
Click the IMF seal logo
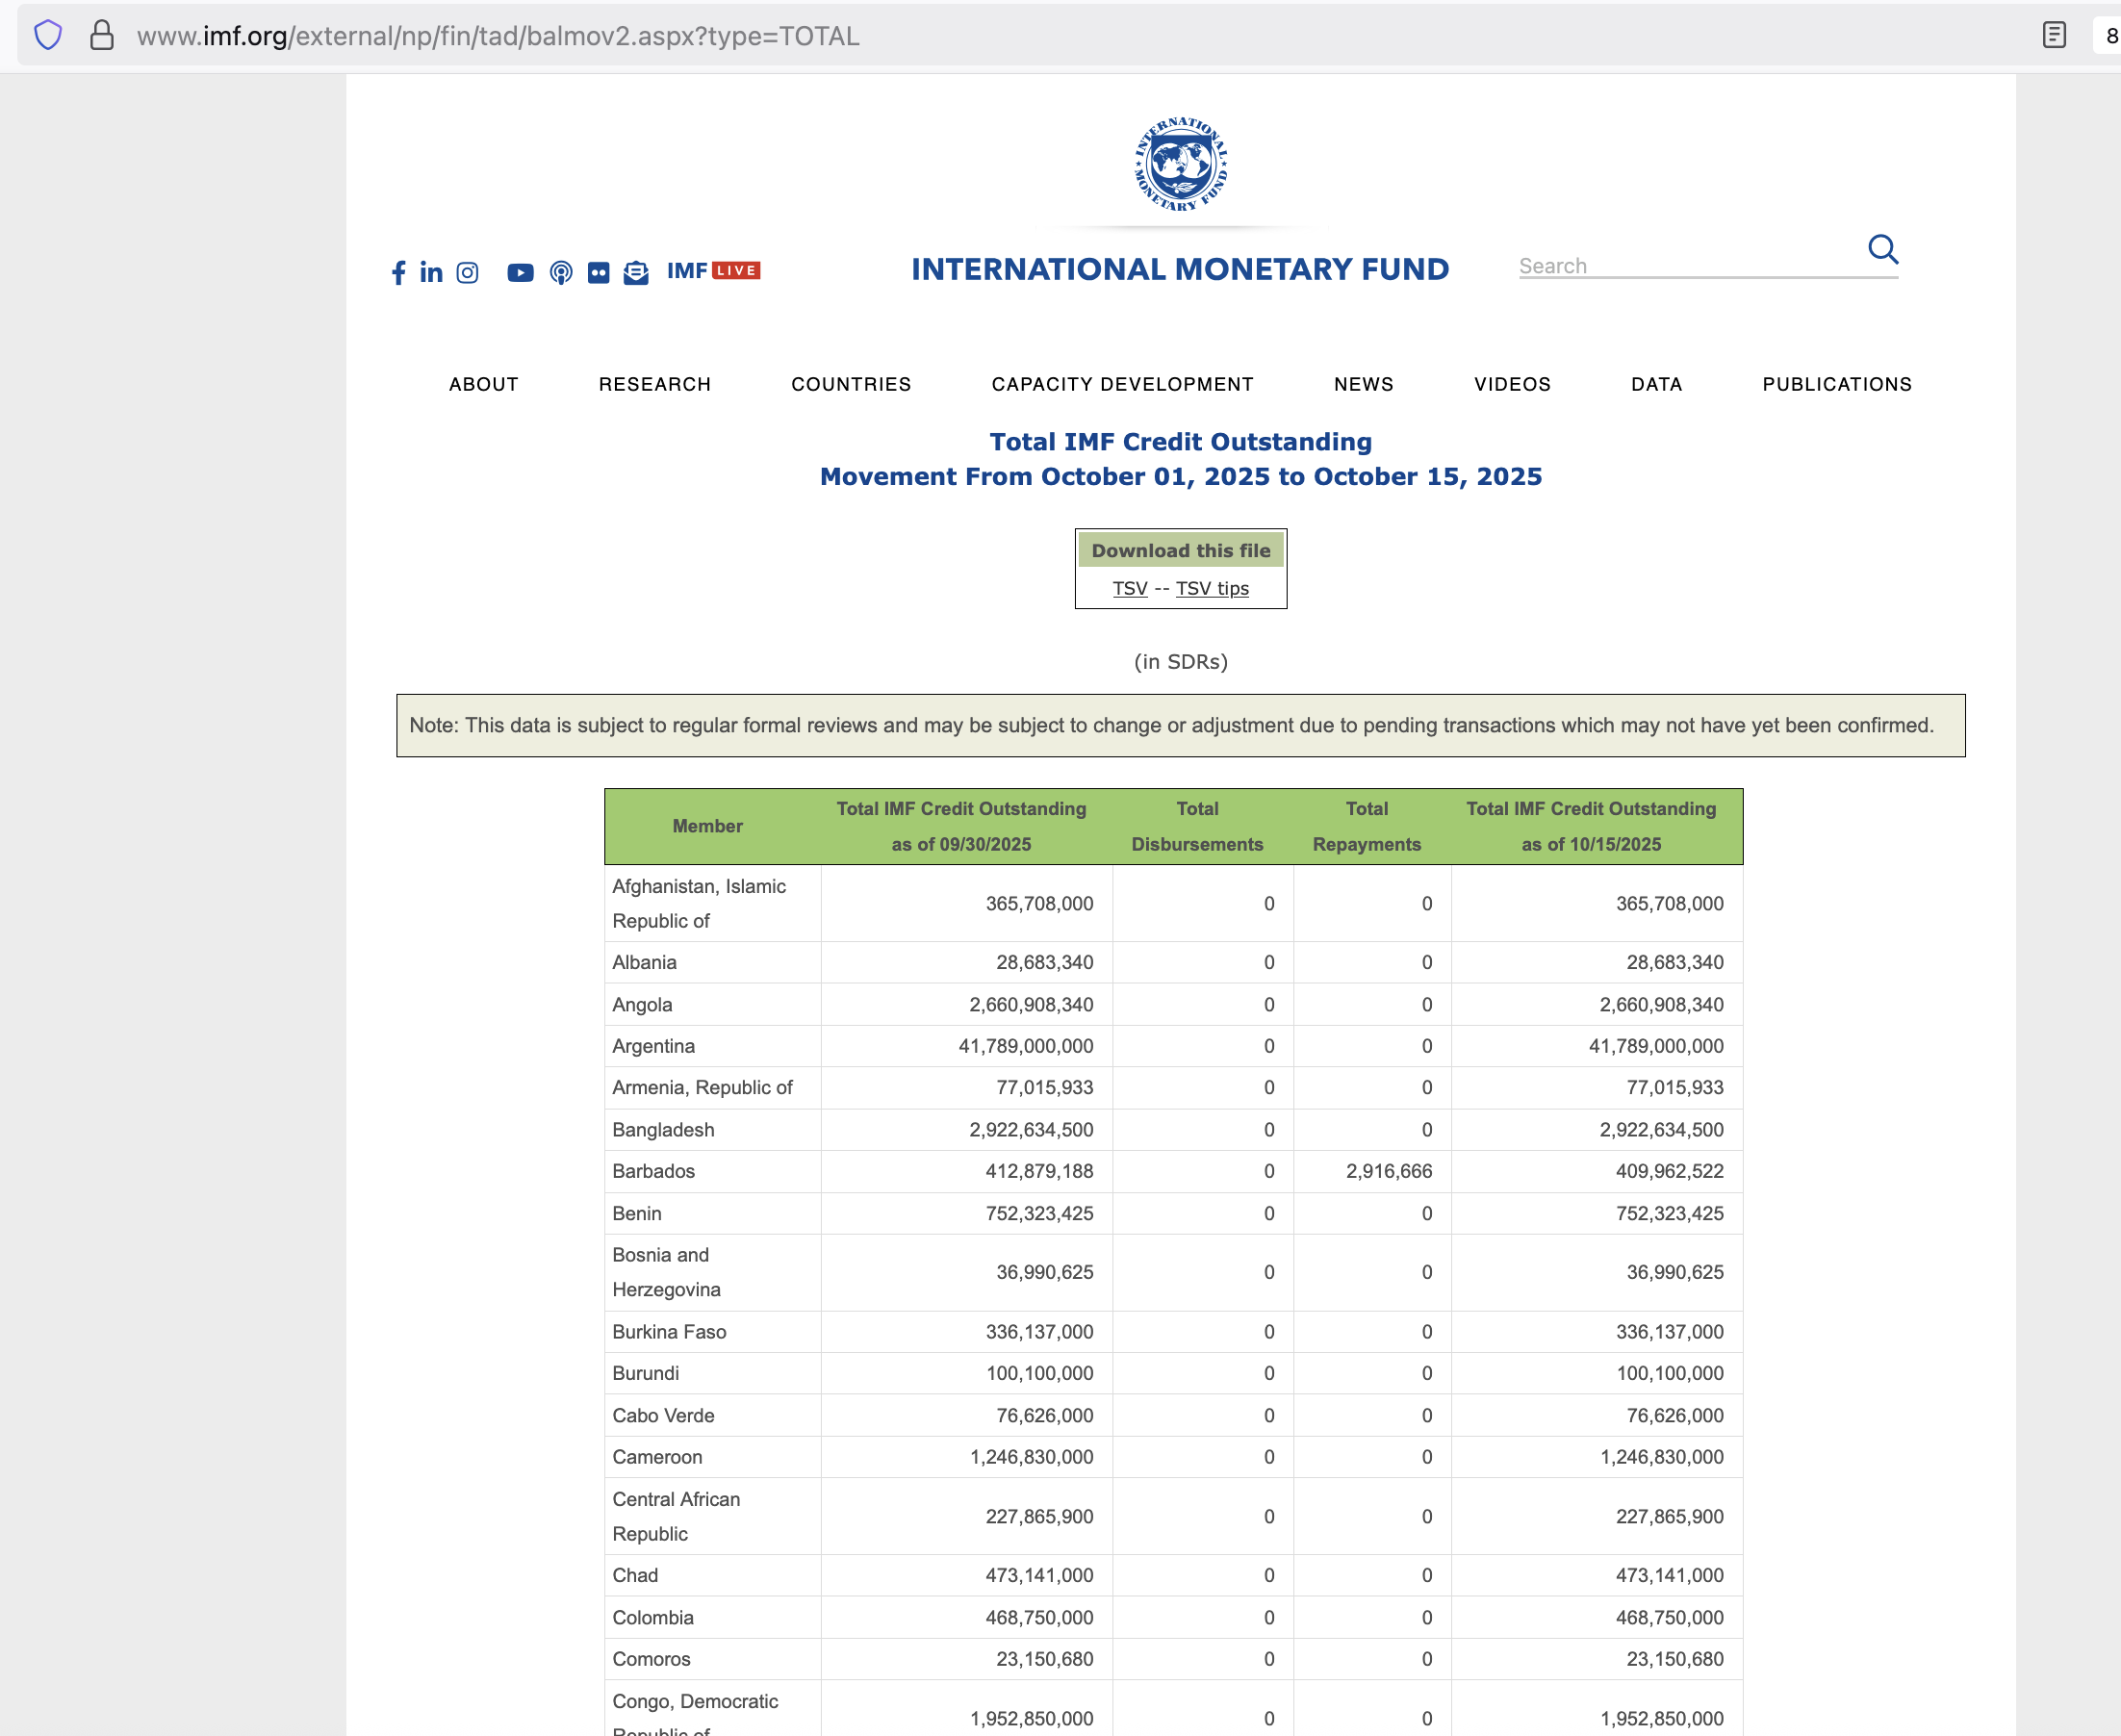click(1180, 165)
